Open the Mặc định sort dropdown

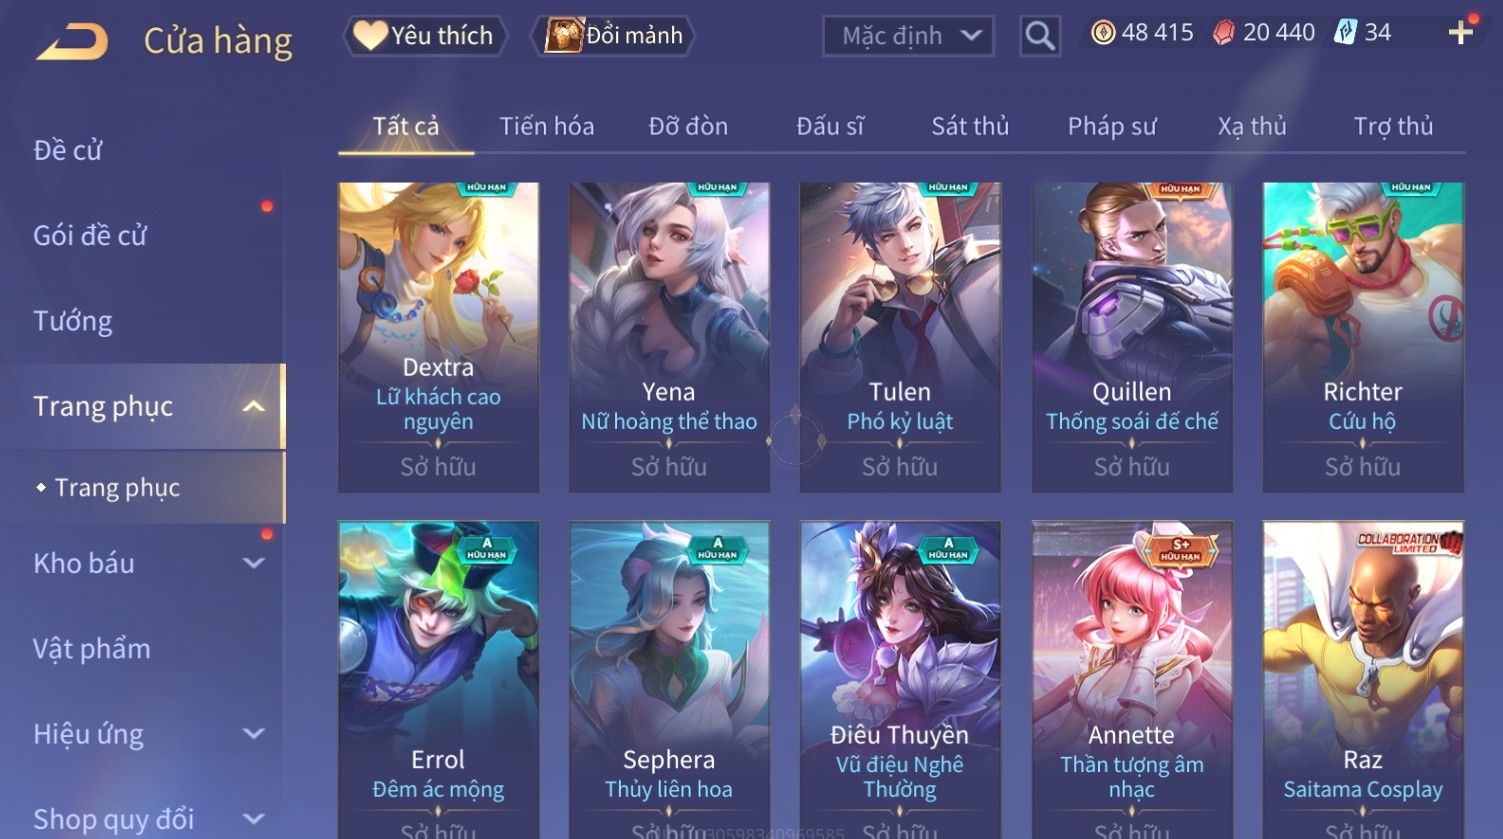click(x=908, y=36)
